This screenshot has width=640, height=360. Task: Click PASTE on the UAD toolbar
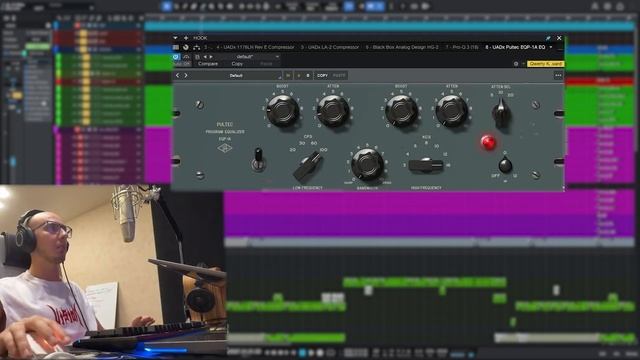(x=339, y=76)
